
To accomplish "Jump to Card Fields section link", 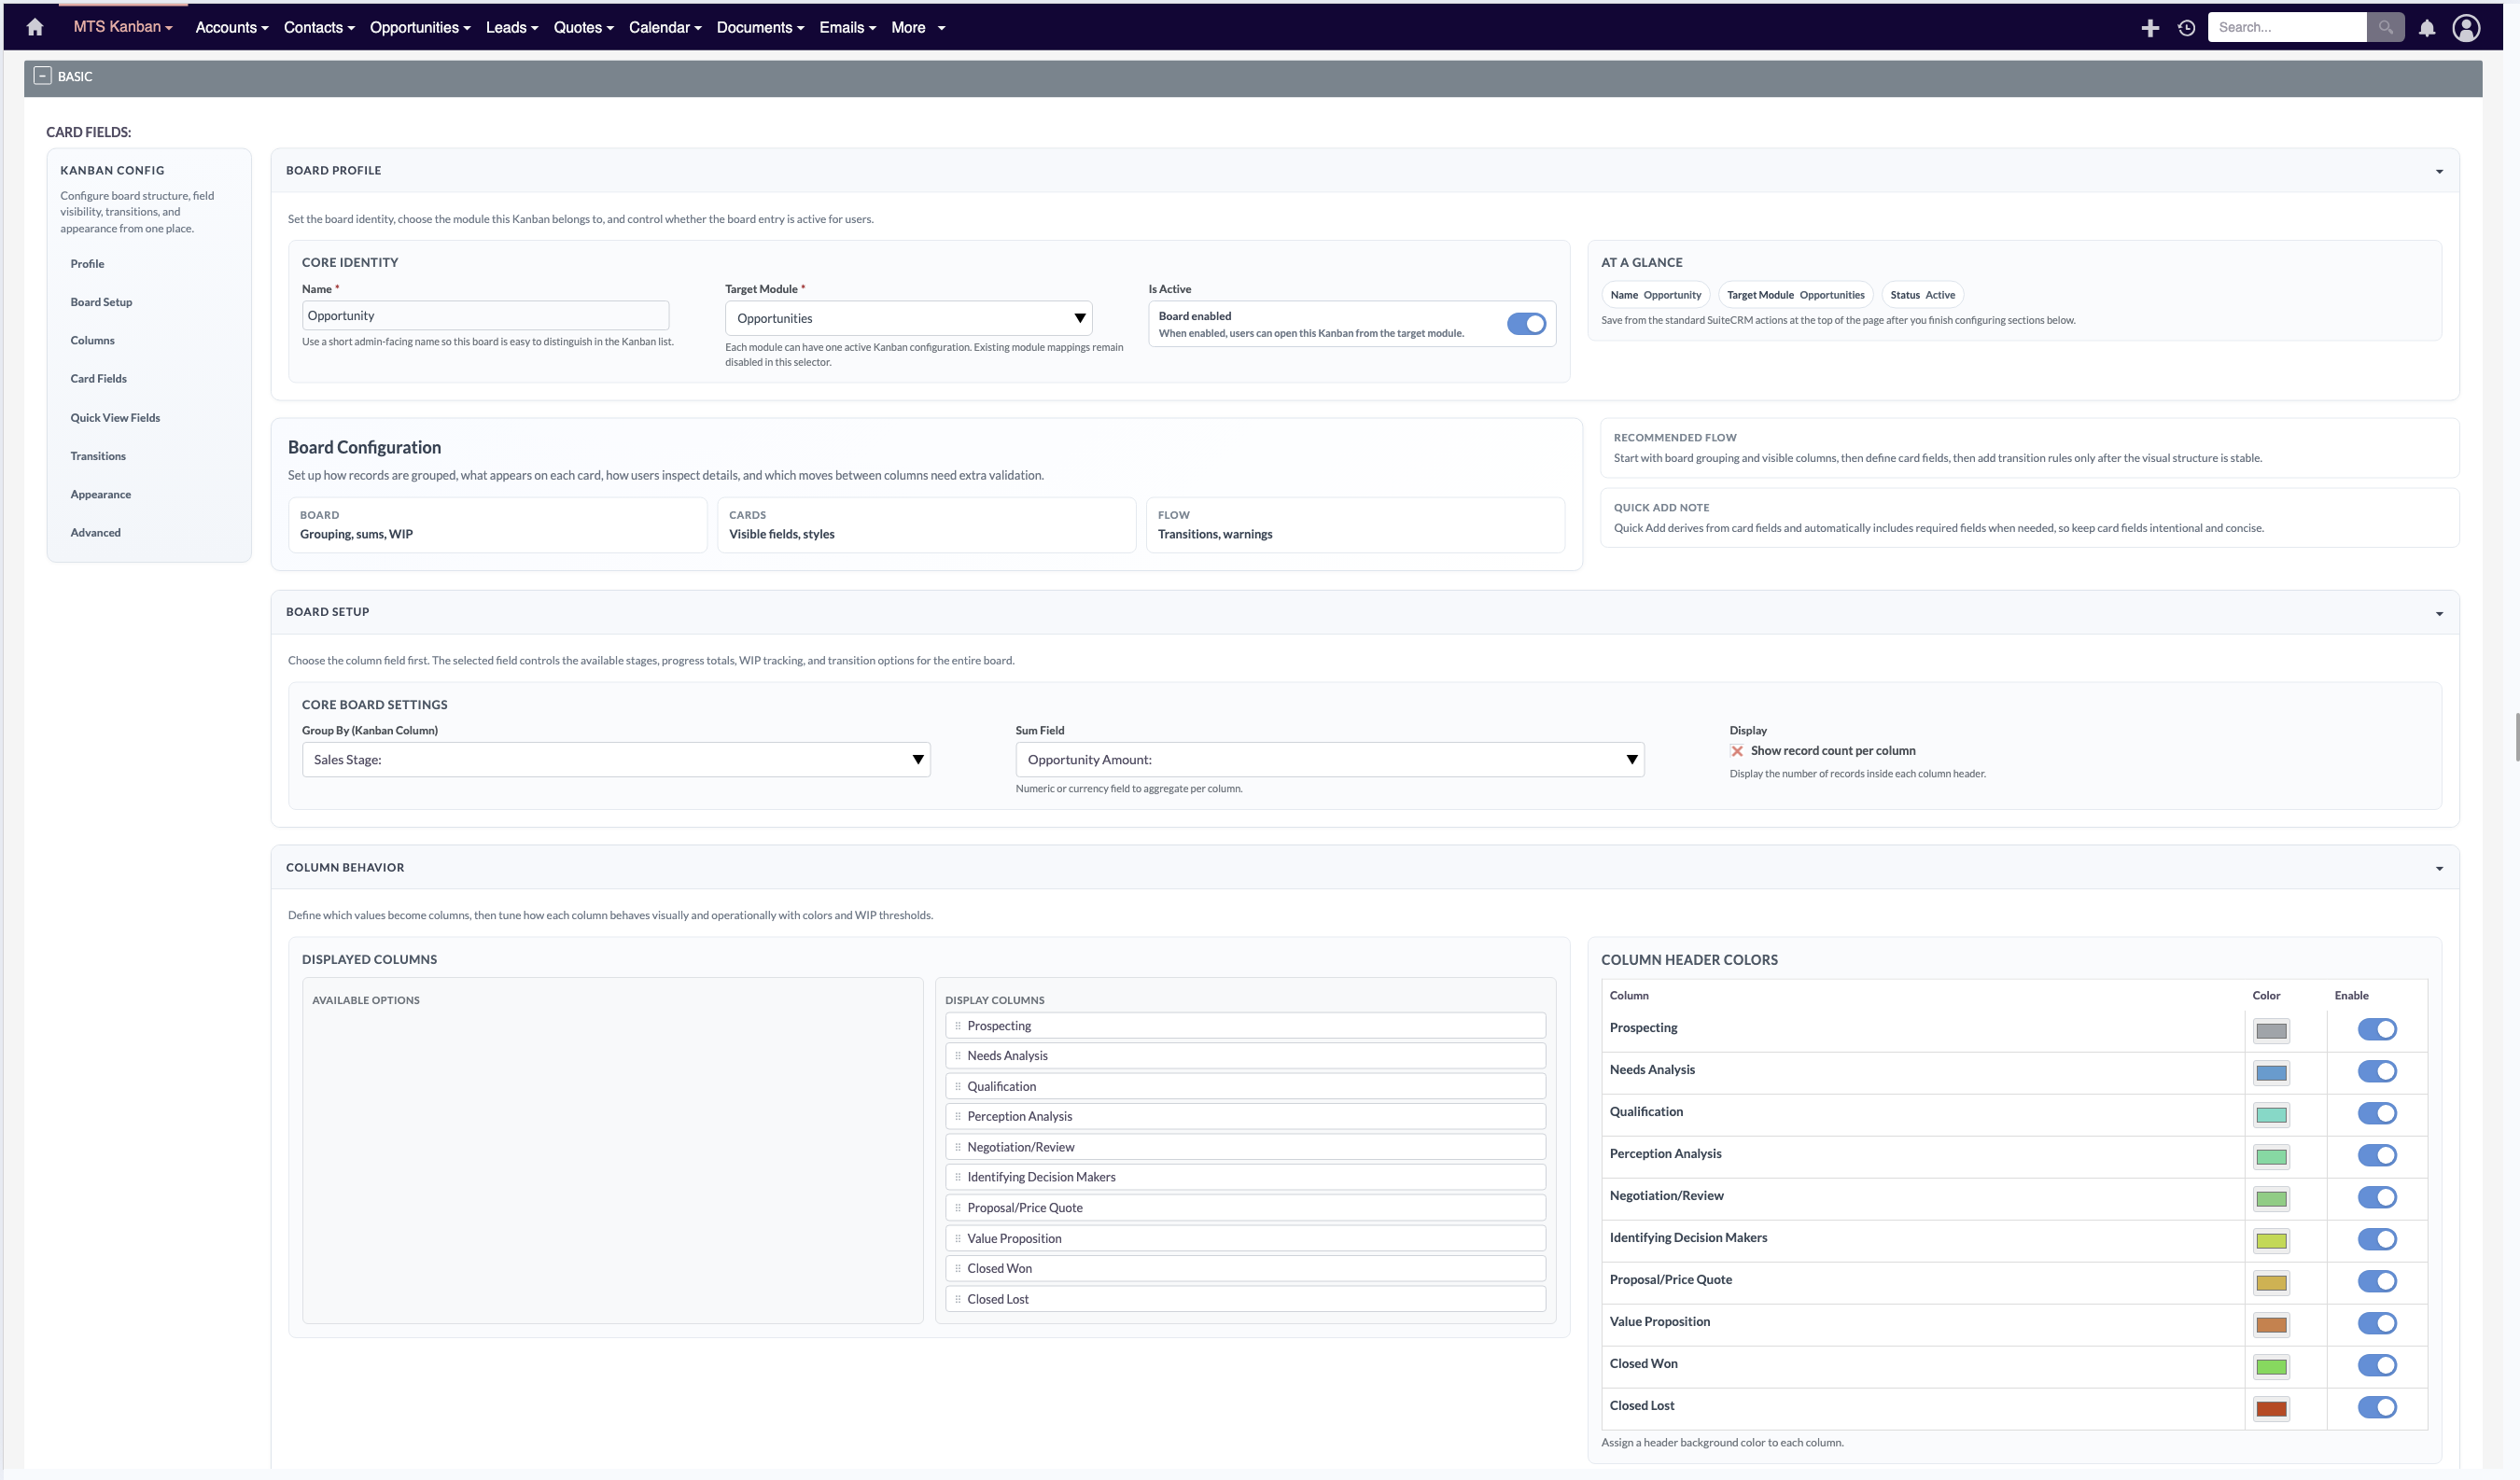I will 98,379.
